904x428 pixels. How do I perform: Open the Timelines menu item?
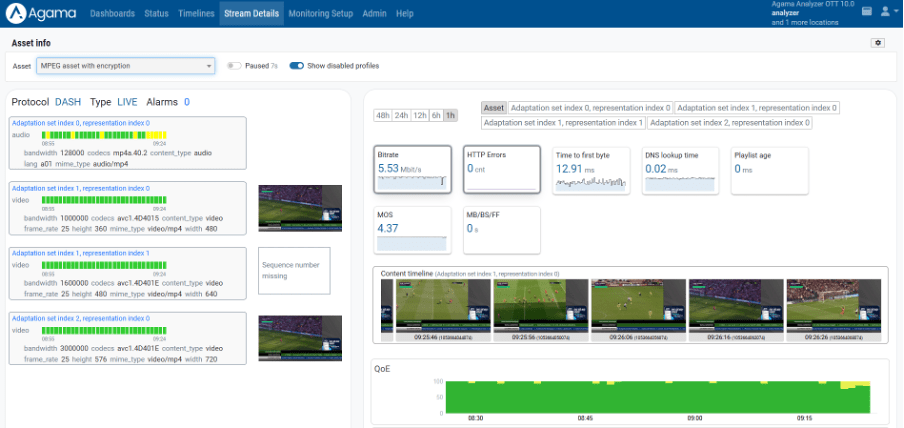point(197,14)
